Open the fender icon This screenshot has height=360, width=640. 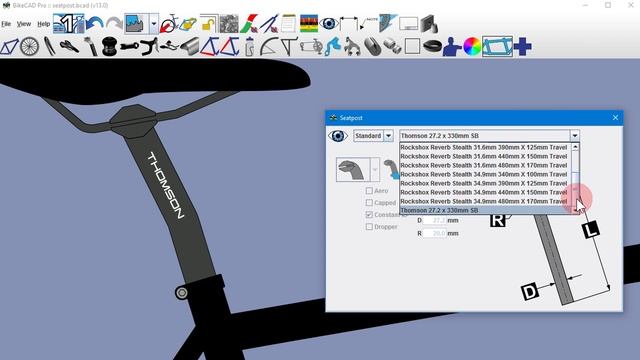[x=269, y=47]
